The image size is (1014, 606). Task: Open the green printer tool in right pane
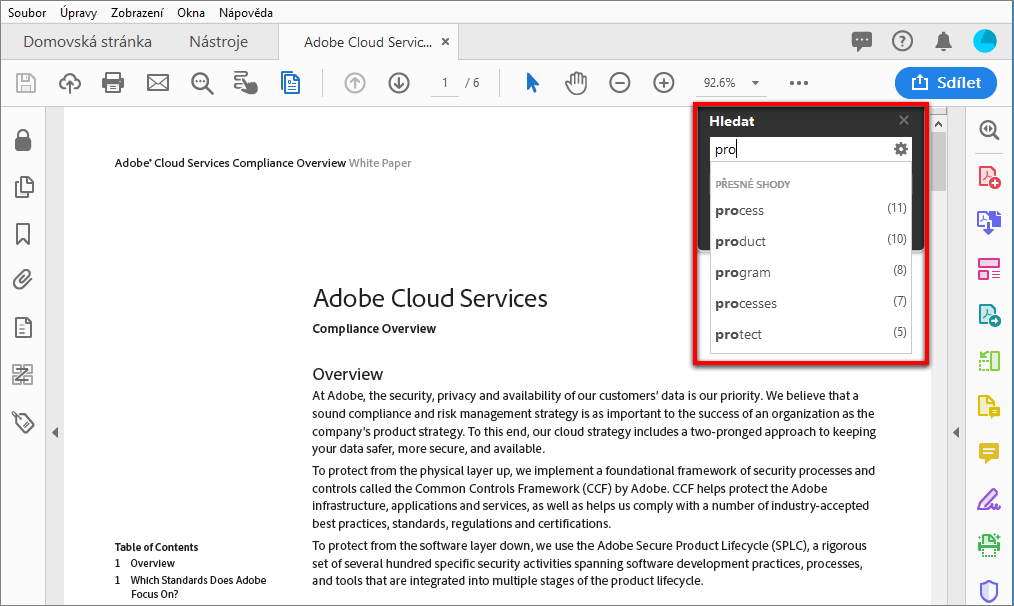coord(989,545)
